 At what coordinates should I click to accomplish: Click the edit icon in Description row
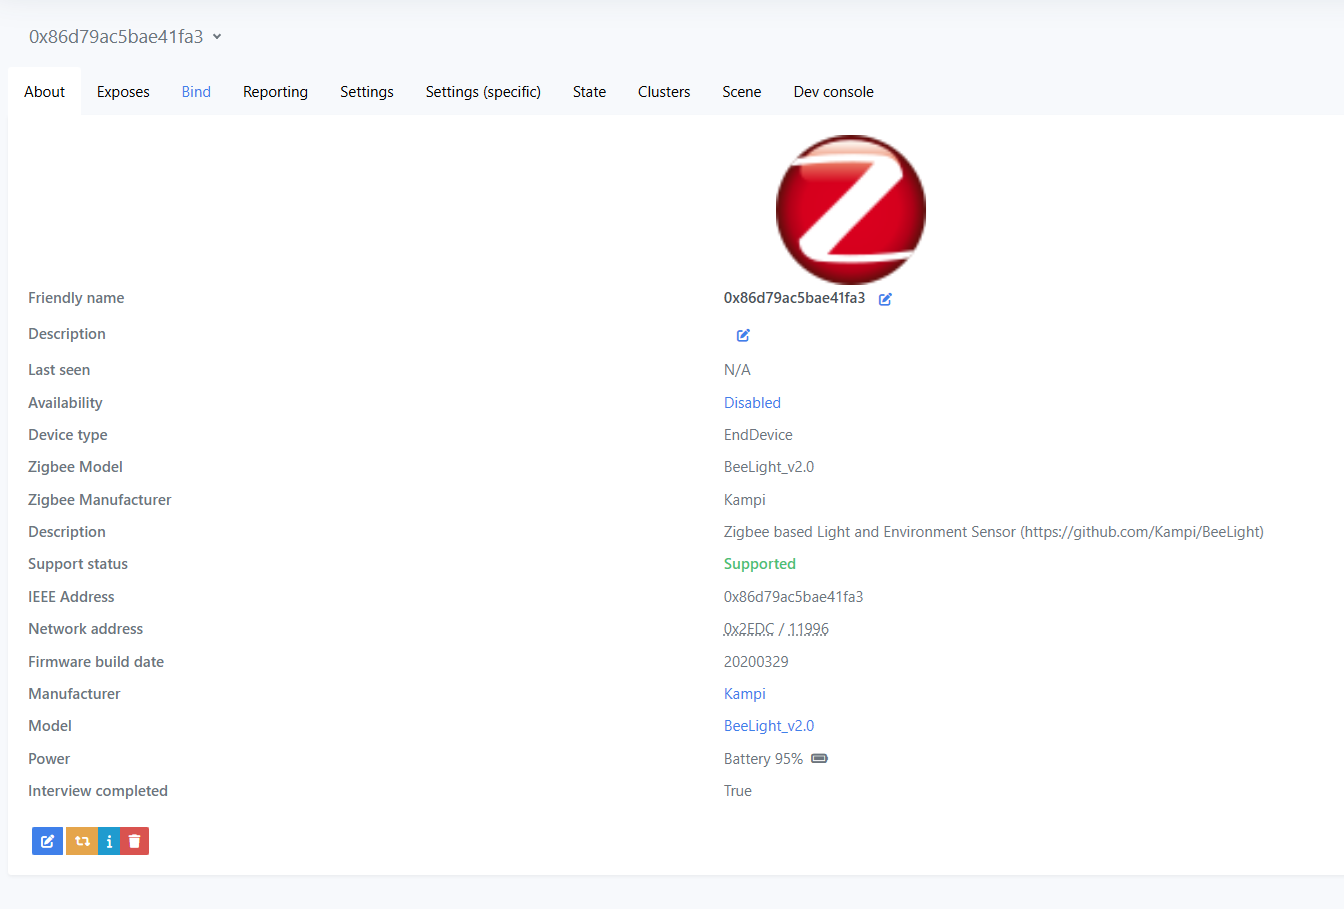[743, 335]
